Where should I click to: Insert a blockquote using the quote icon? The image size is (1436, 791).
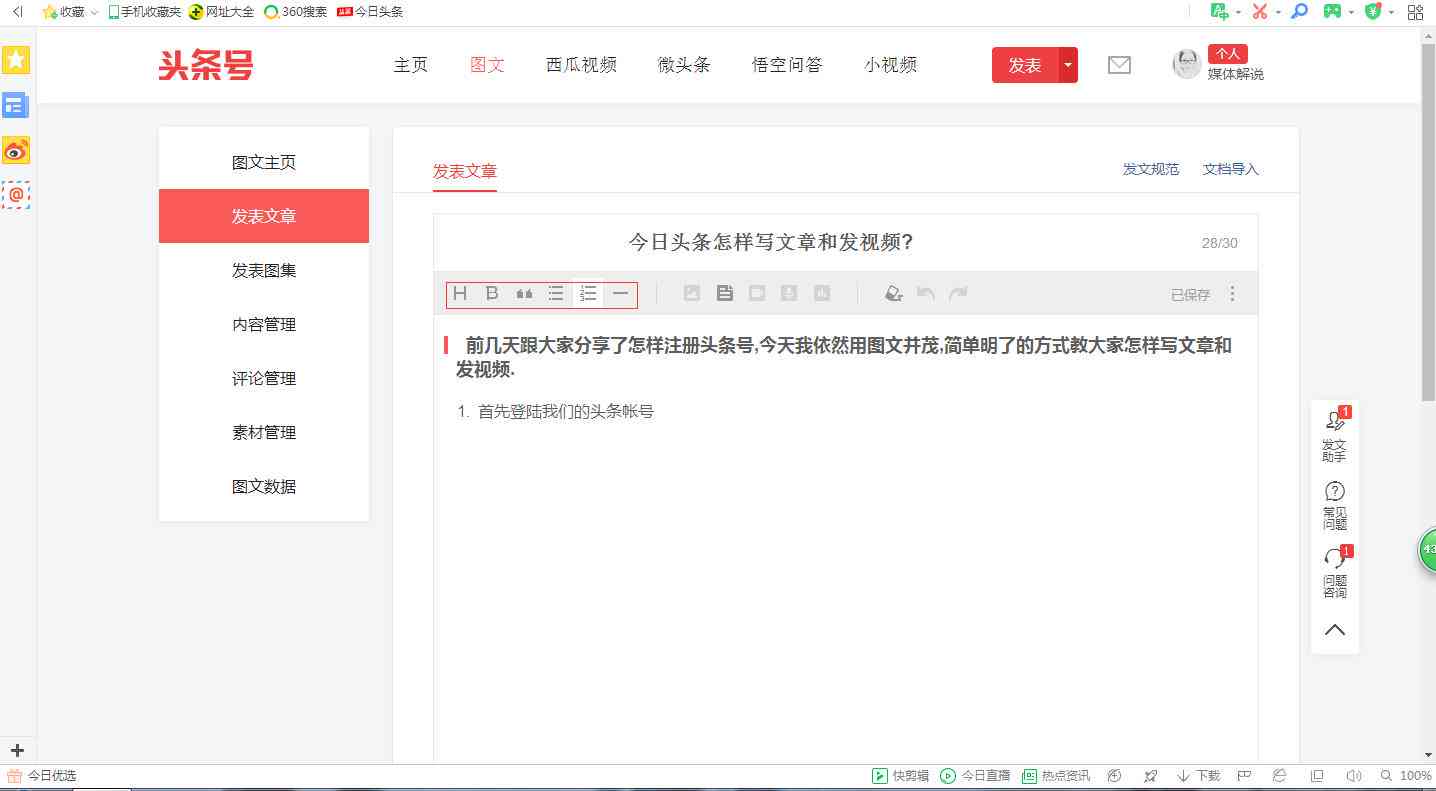click(524, 293)
